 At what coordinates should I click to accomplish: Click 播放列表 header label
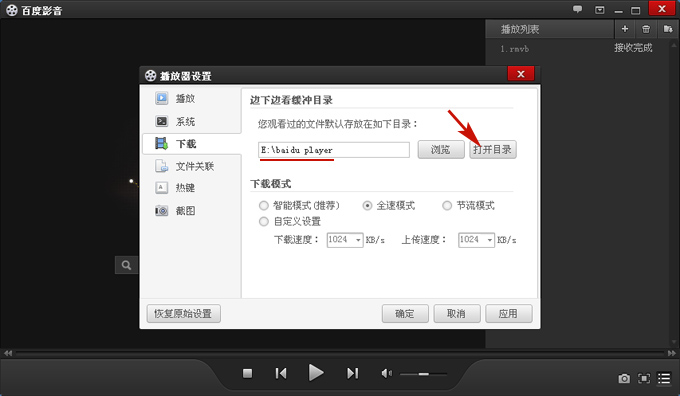click(x=520, y=29)
